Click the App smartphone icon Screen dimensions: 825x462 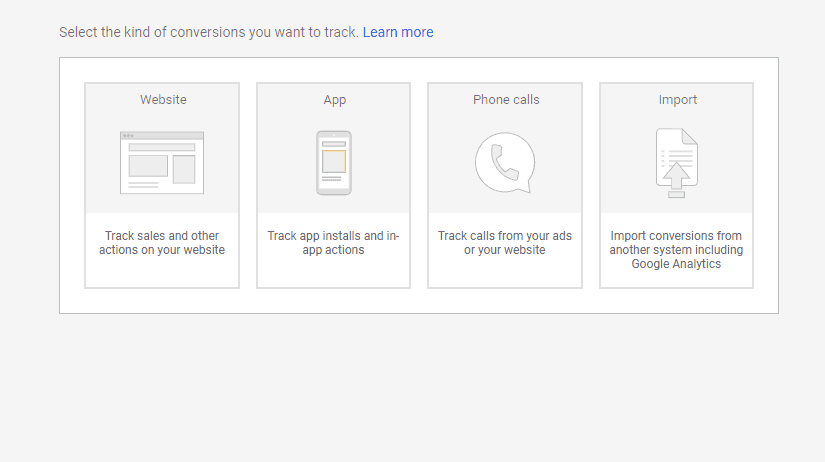(x=333, y=163)
